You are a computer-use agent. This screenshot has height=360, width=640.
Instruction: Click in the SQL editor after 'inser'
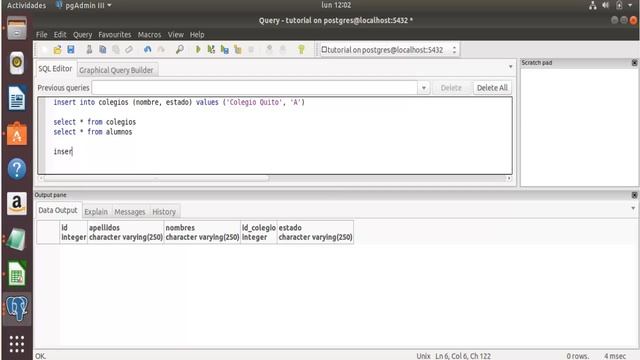pyautogui.click(x=73, y=151)
